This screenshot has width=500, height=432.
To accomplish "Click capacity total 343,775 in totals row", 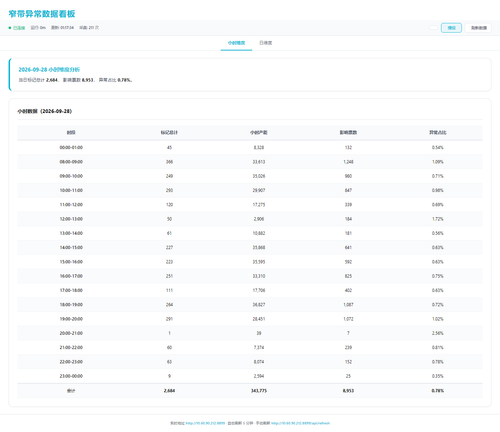I will 259,391.
